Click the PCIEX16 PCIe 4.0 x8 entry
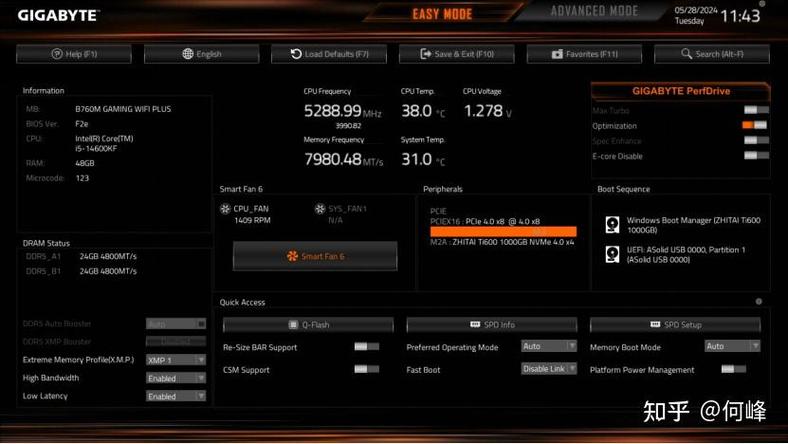 pos(485,221)
